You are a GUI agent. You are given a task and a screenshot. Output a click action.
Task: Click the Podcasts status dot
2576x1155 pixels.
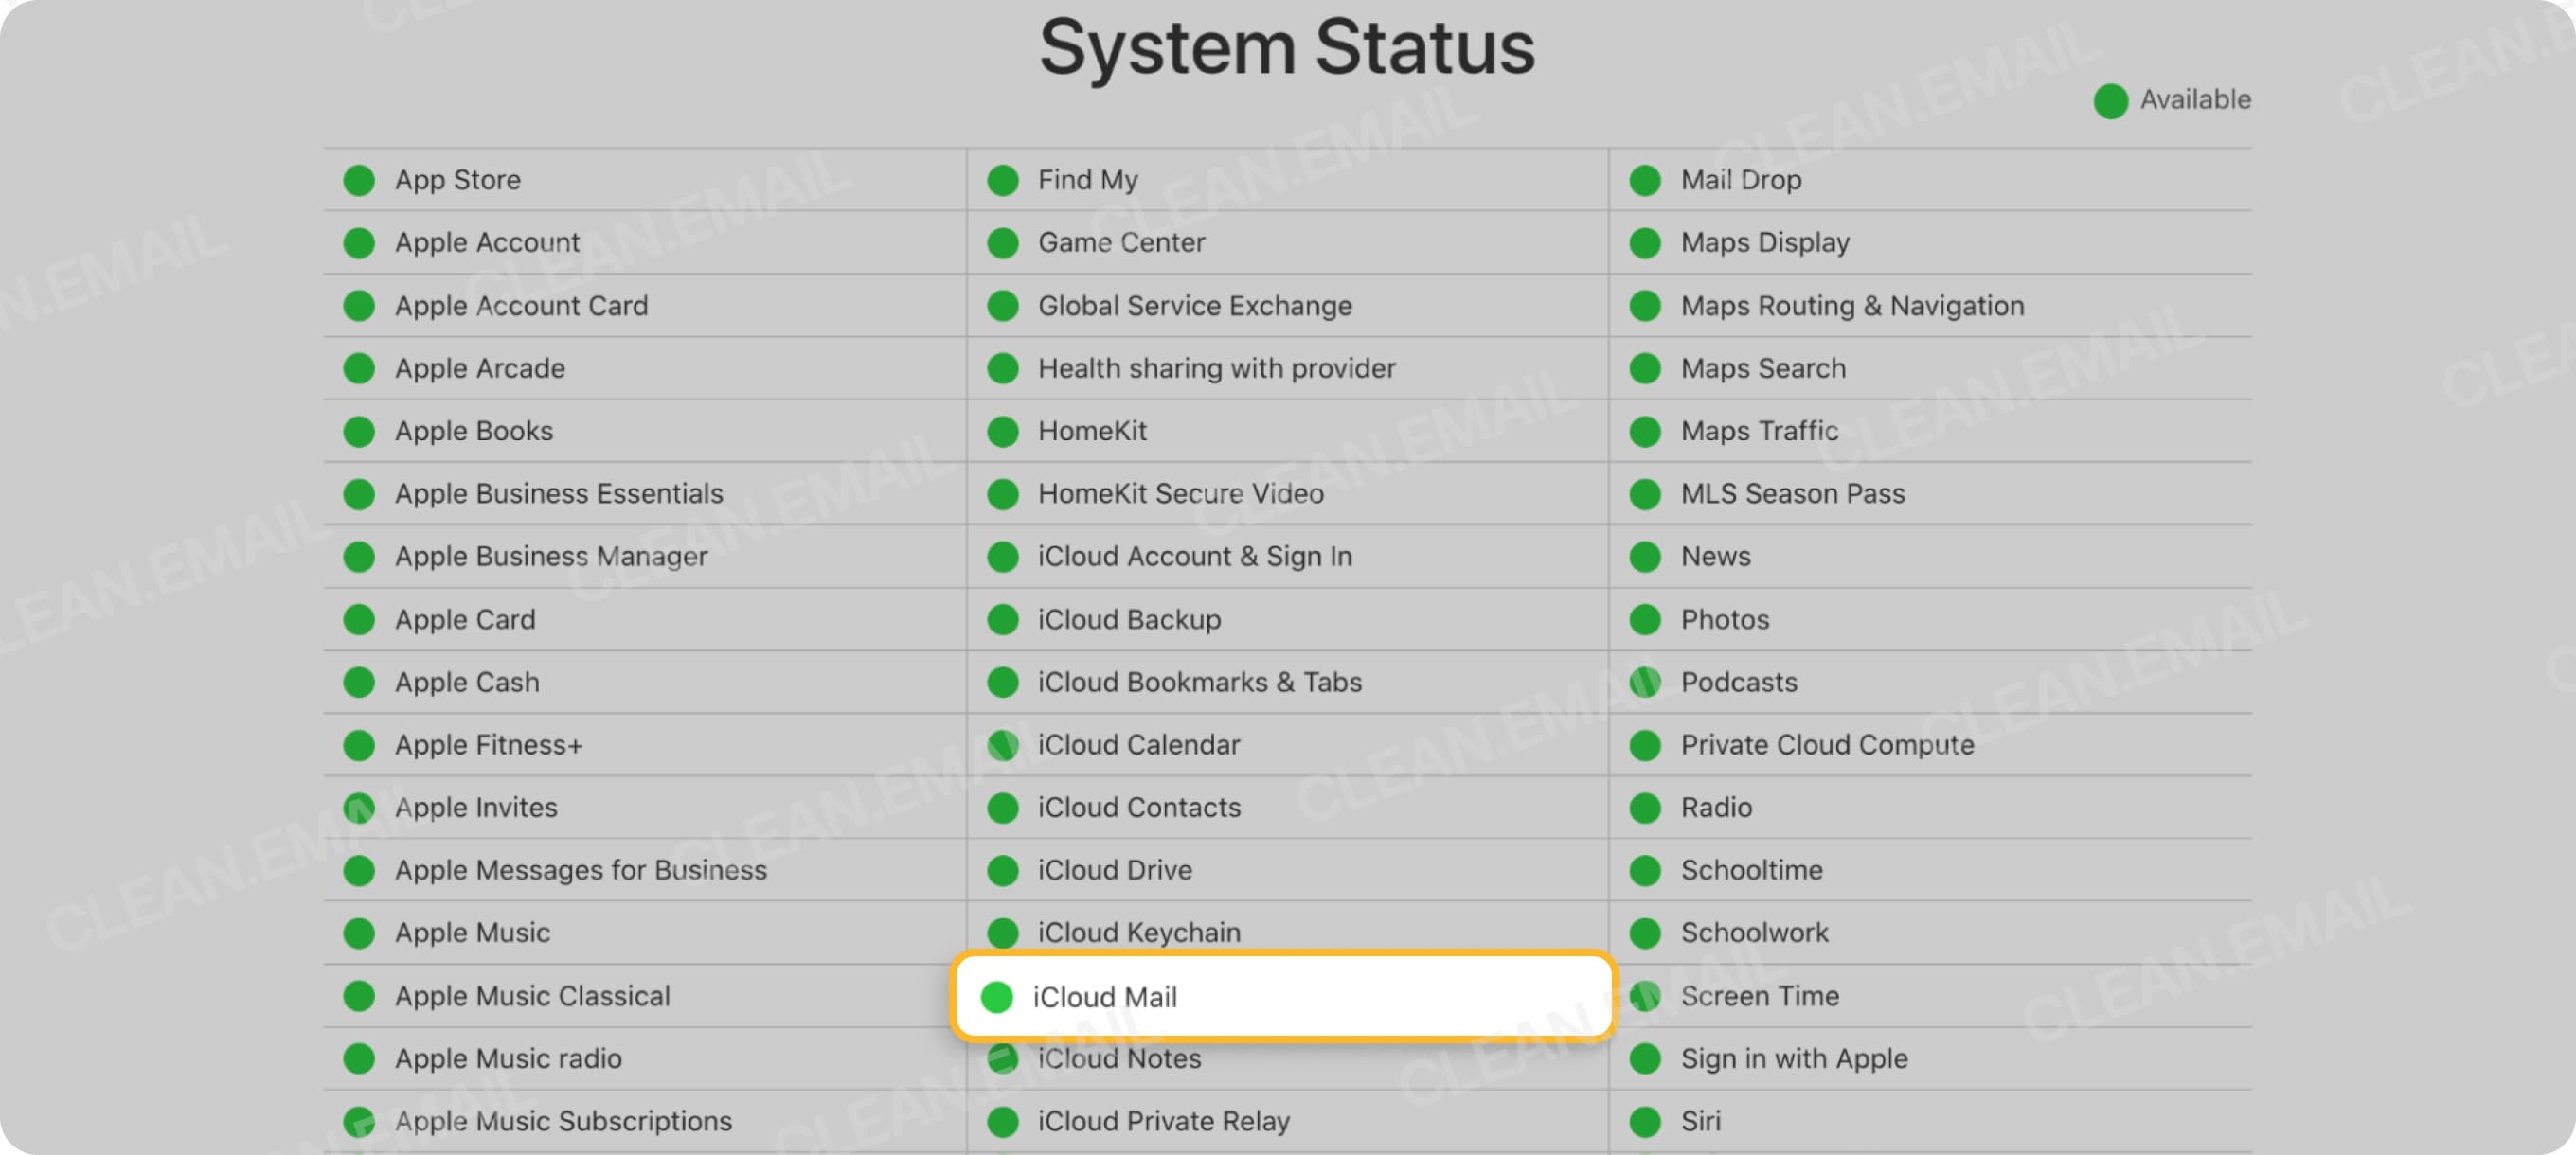(x=1645, y=681)
